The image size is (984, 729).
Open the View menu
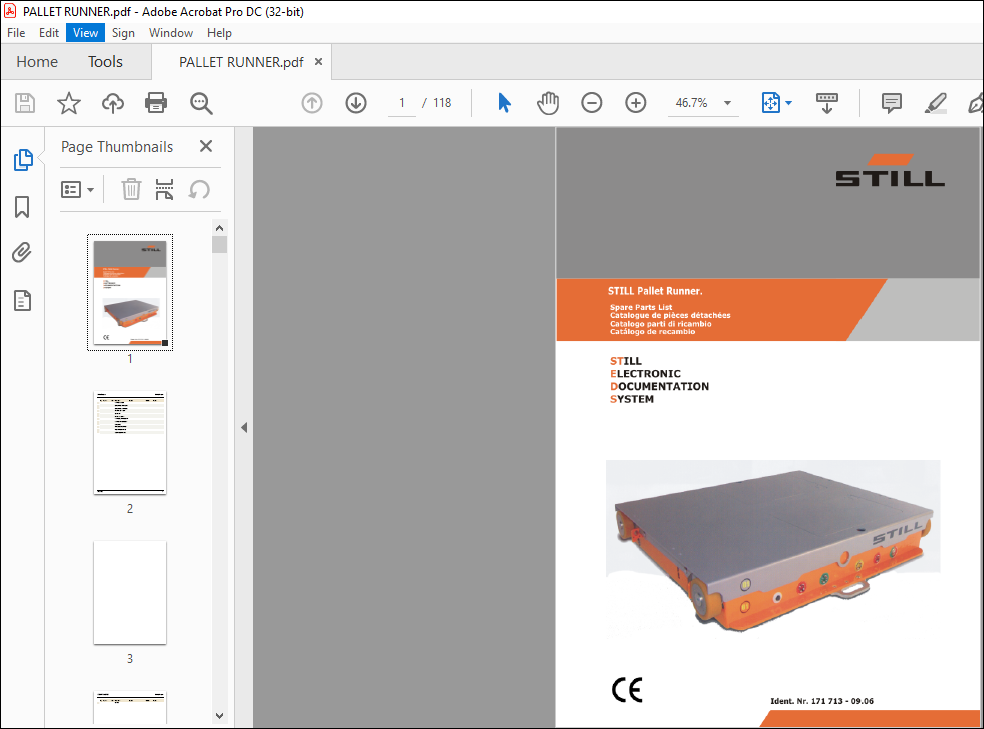pyautogui.click(x=85, y=33)
